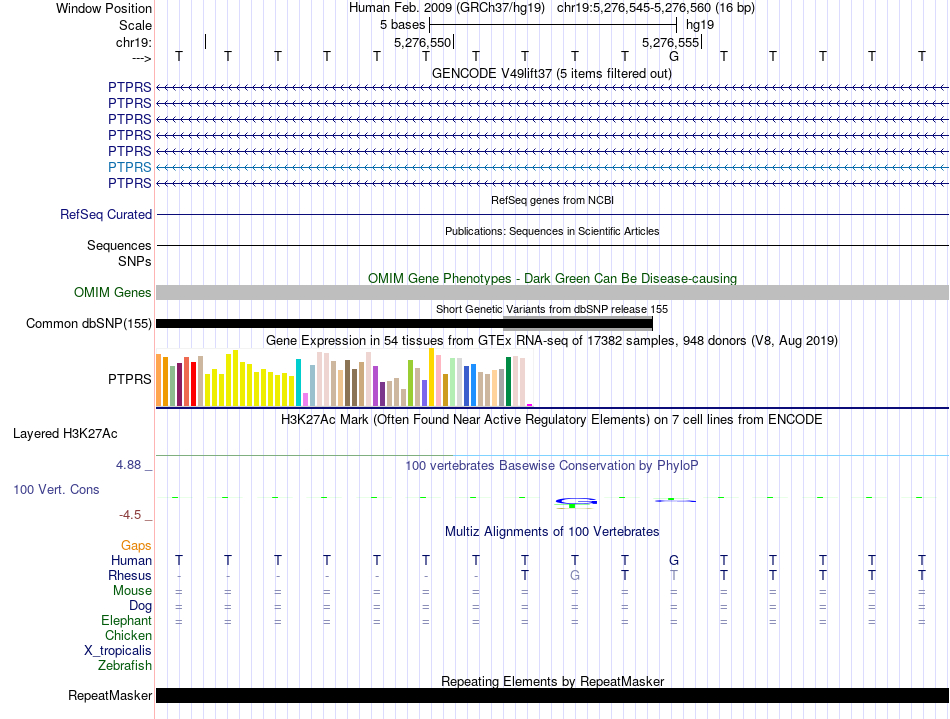This screenshot has height=719, width=950.
Task: Open Multiz Alignments of 100 Vertebrates title
Action: 552,531
